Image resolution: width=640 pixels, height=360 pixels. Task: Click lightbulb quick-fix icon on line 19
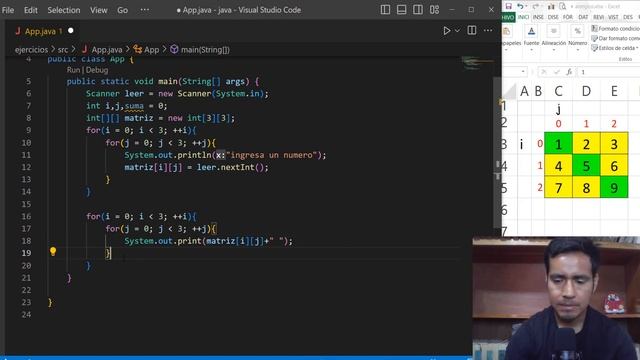(53, 251)
